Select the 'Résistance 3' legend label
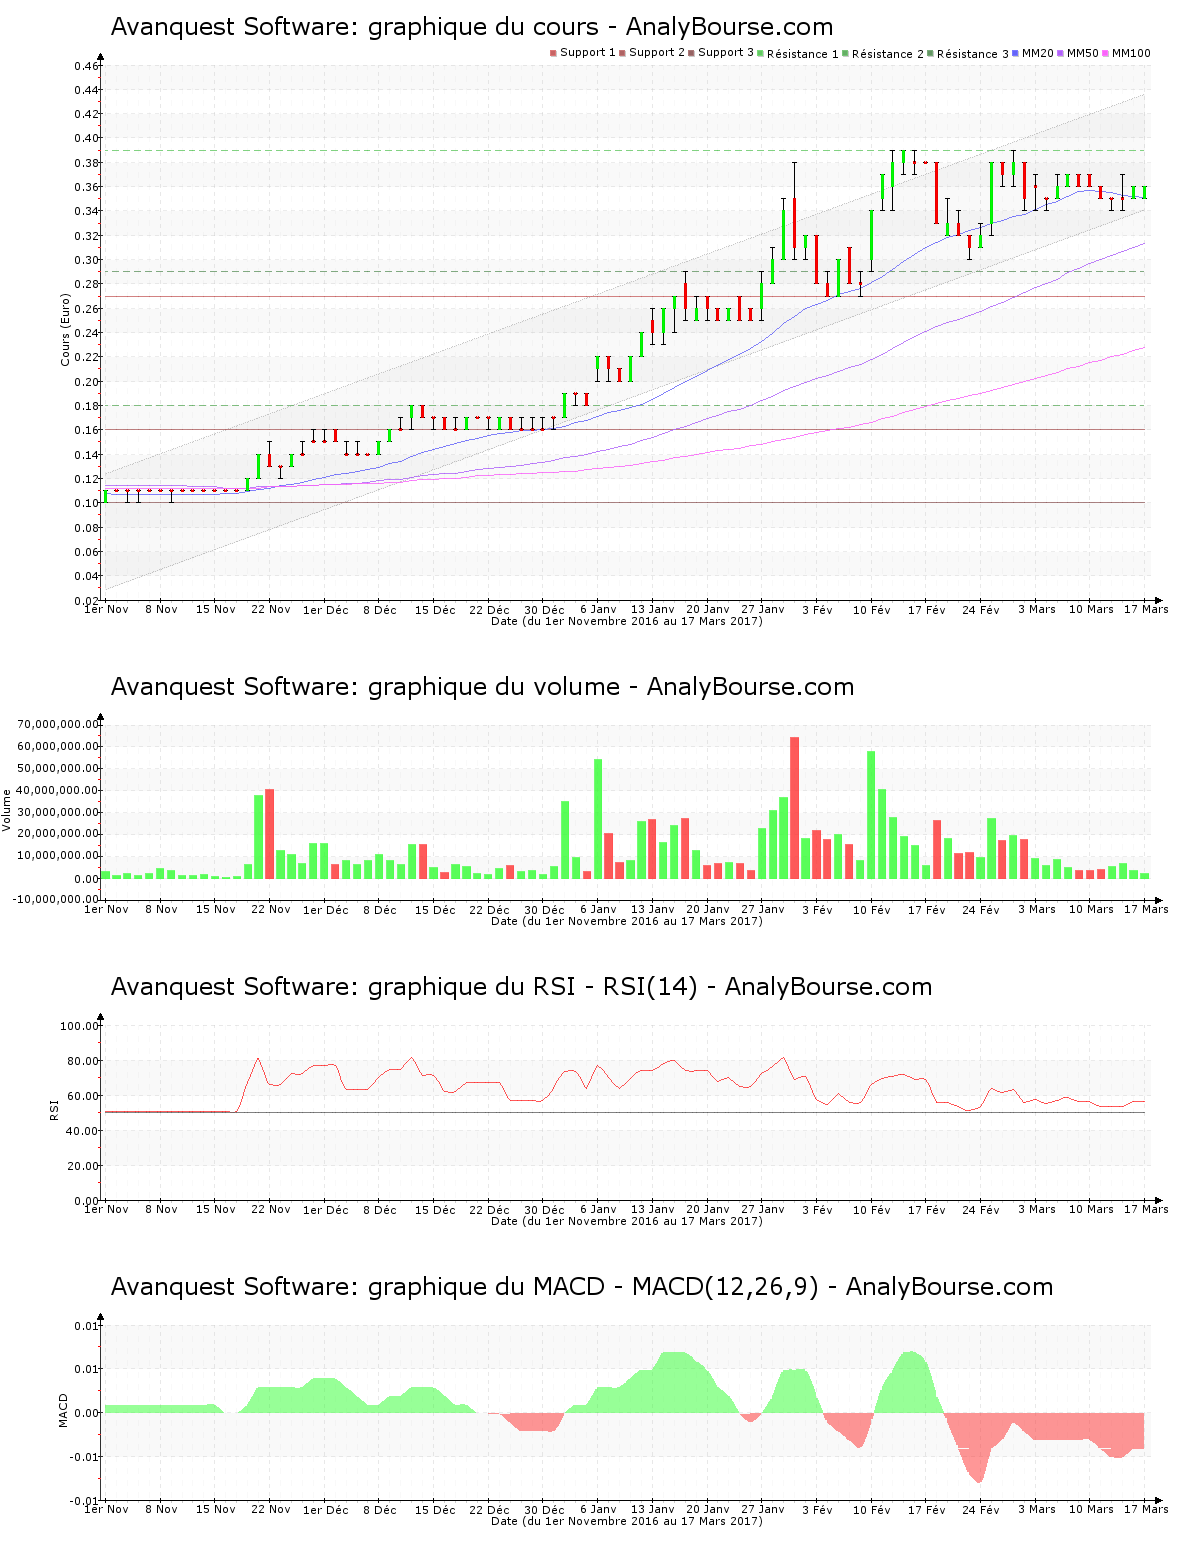This screenshot has height=1550, width=1200. click(x=973, y=54)
